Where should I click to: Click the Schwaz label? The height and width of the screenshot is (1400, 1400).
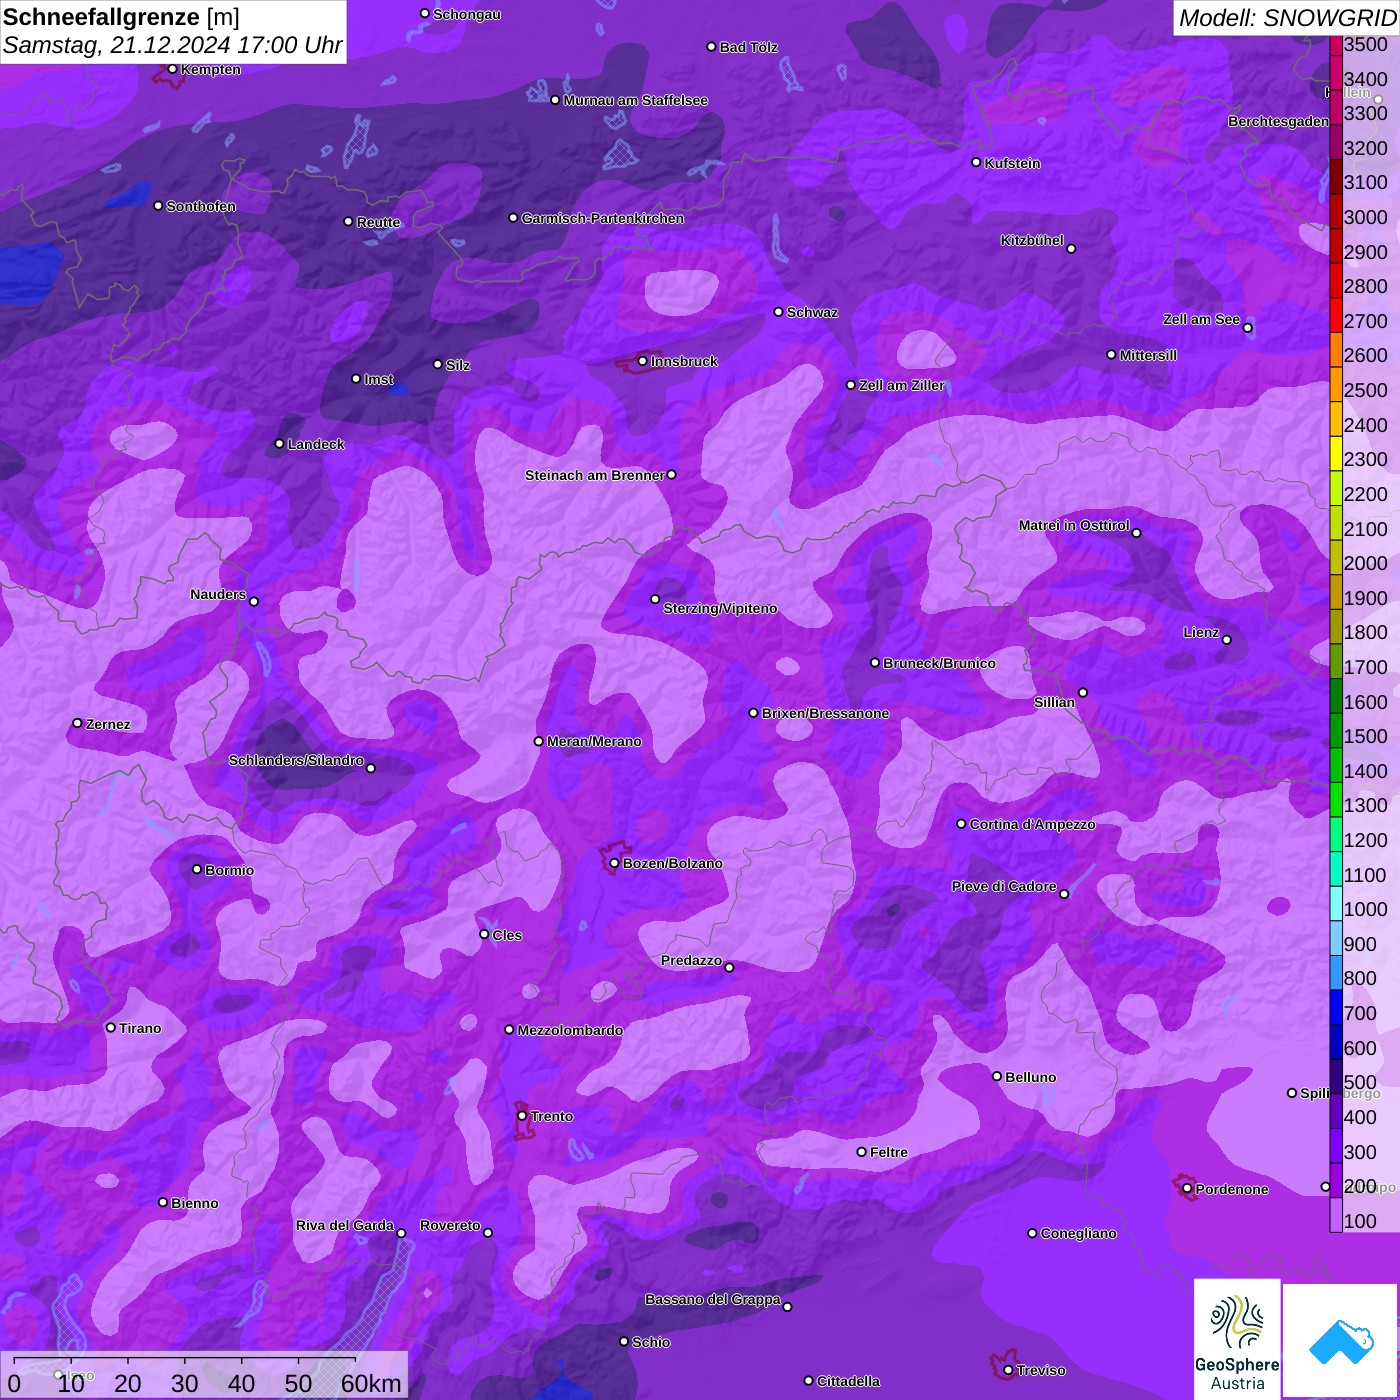click(x=812, y=312)
